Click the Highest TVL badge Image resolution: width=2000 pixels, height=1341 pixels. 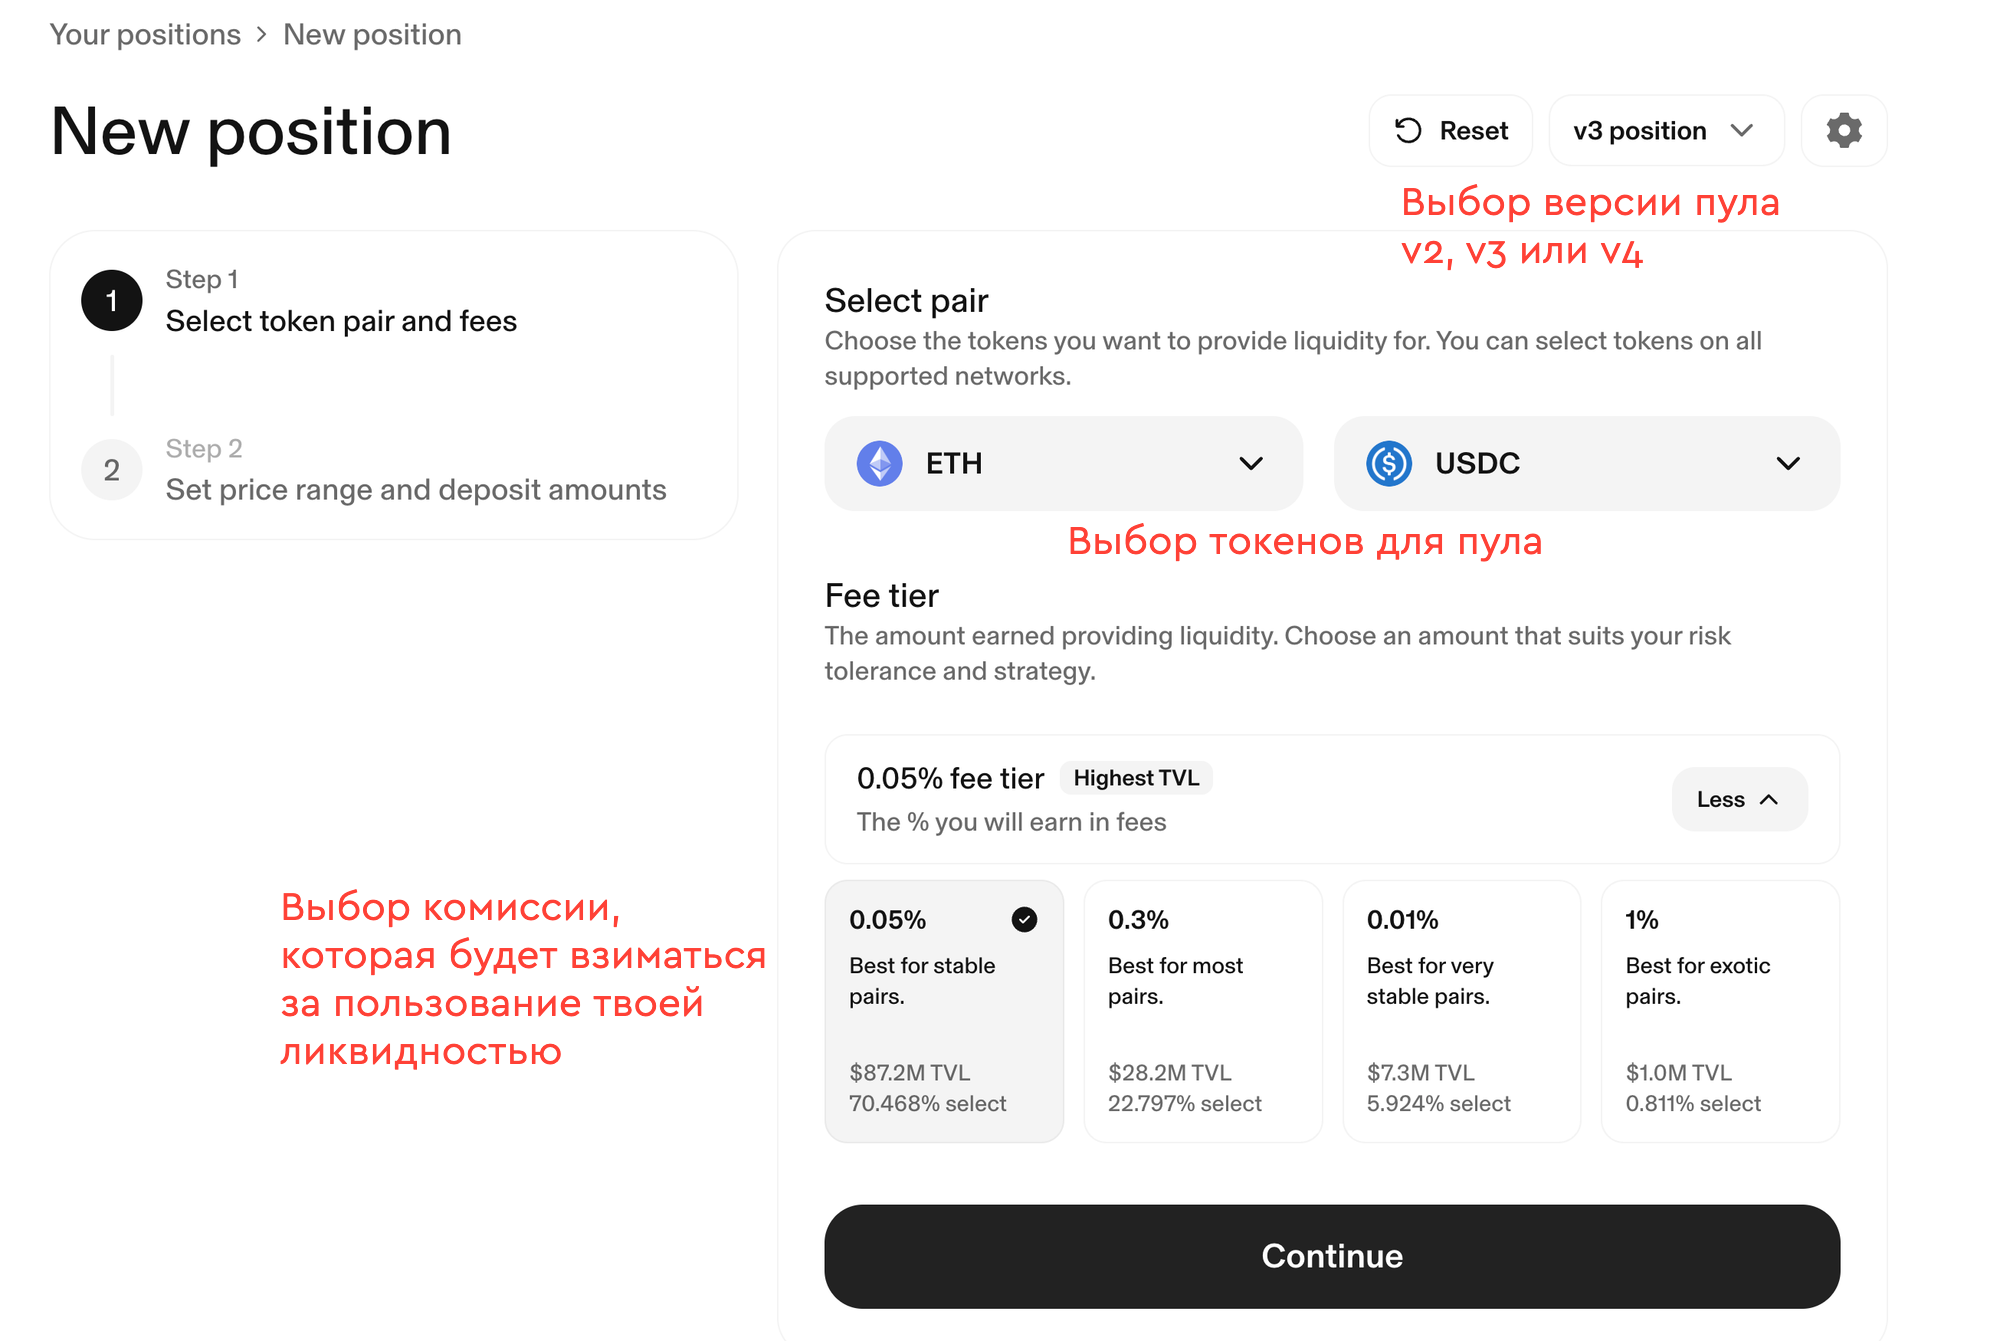click(x=1136, y=778)
